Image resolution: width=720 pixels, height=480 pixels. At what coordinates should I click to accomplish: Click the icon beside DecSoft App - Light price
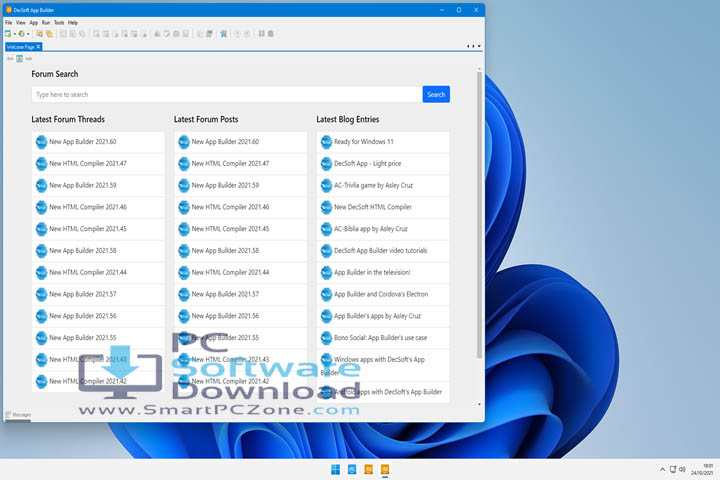pyautogui.click(x=326, y=164)
